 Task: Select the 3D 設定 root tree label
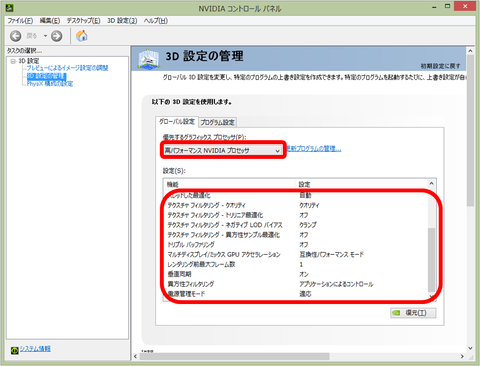29,61
